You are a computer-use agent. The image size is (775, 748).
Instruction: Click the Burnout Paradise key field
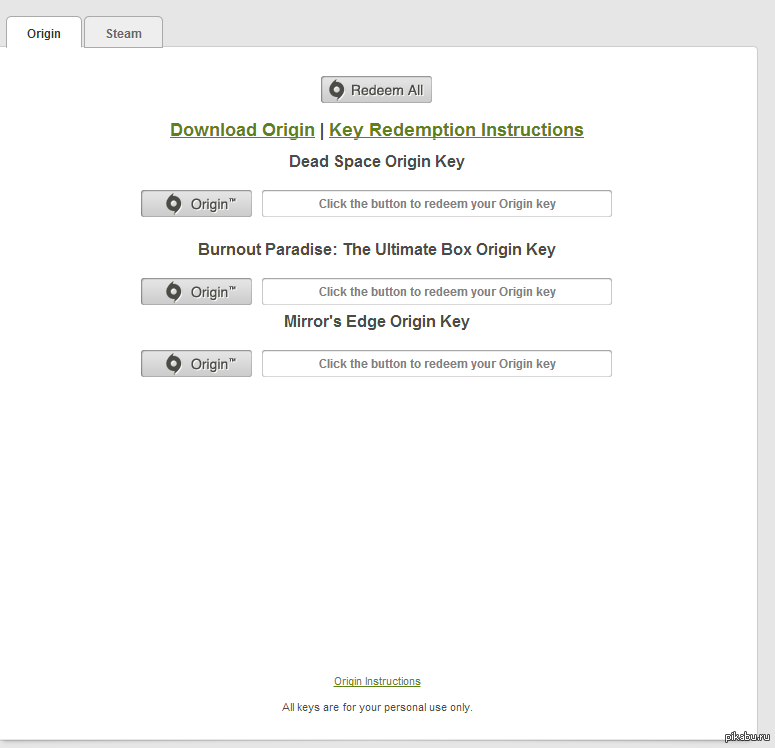point(437,291)
